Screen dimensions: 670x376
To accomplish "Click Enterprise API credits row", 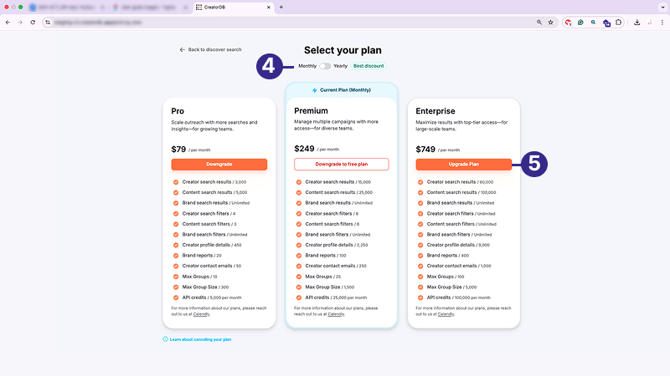I will pos(454,297).
